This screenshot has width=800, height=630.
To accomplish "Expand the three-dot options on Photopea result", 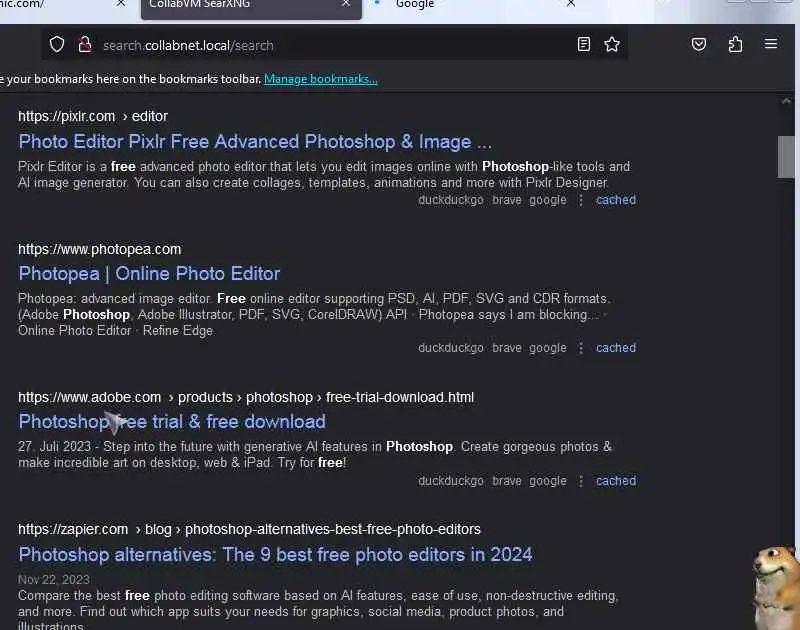I will (581, 348).
